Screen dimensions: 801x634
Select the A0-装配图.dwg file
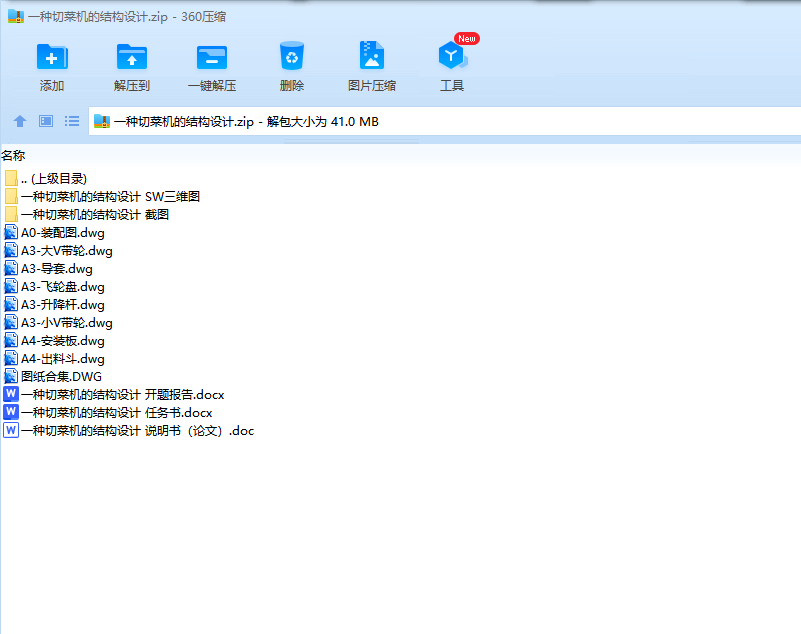[x=55, y=233]
